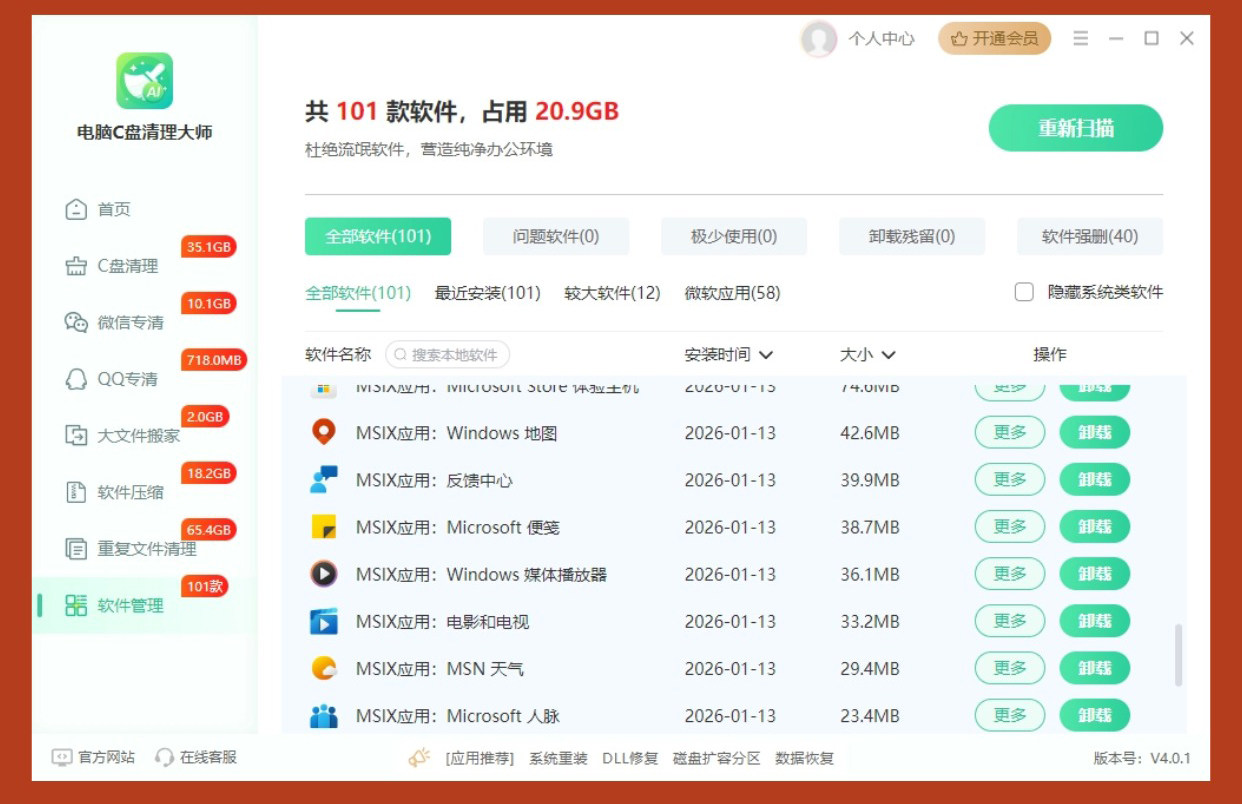Uninstall Windows 地图 with 卸载

[1095, 433]
